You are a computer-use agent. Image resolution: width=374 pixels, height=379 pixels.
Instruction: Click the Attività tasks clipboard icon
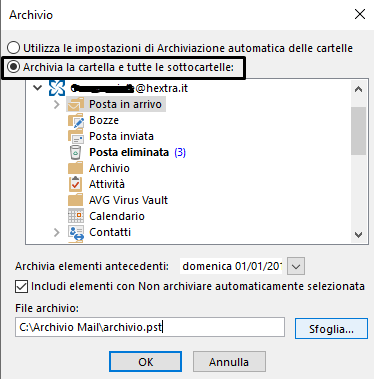76,184
